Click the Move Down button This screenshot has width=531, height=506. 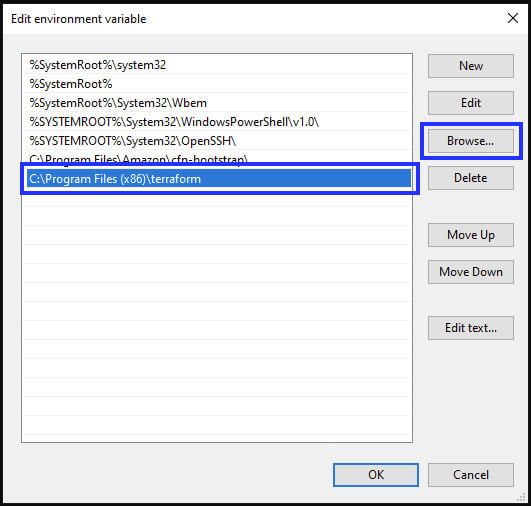(471, 272)
